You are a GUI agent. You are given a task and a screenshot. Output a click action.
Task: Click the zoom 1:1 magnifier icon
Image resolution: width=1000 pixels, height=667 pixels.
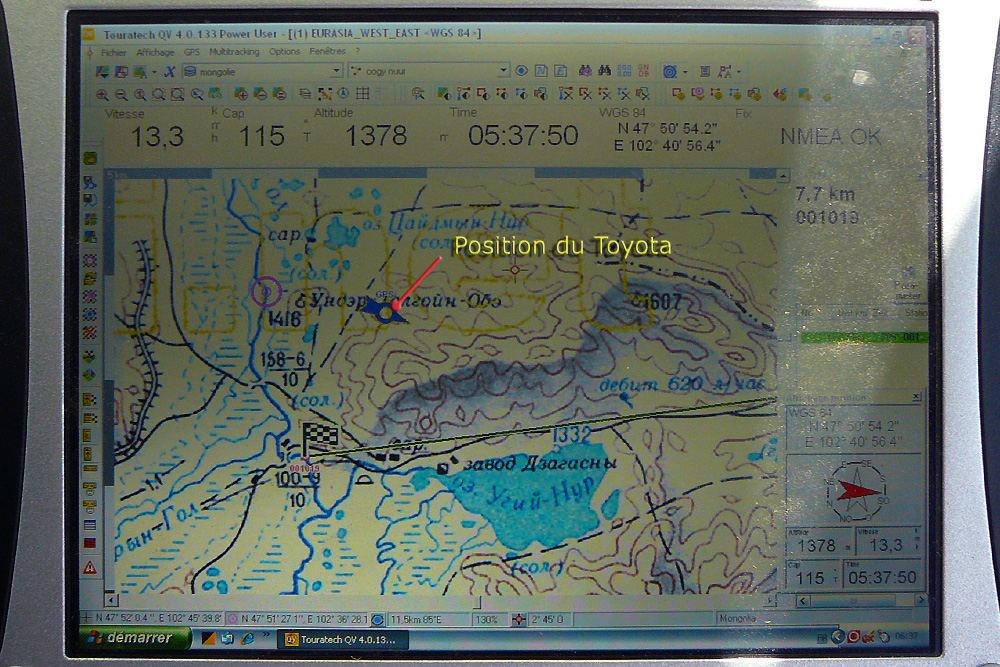coord(140,95)
